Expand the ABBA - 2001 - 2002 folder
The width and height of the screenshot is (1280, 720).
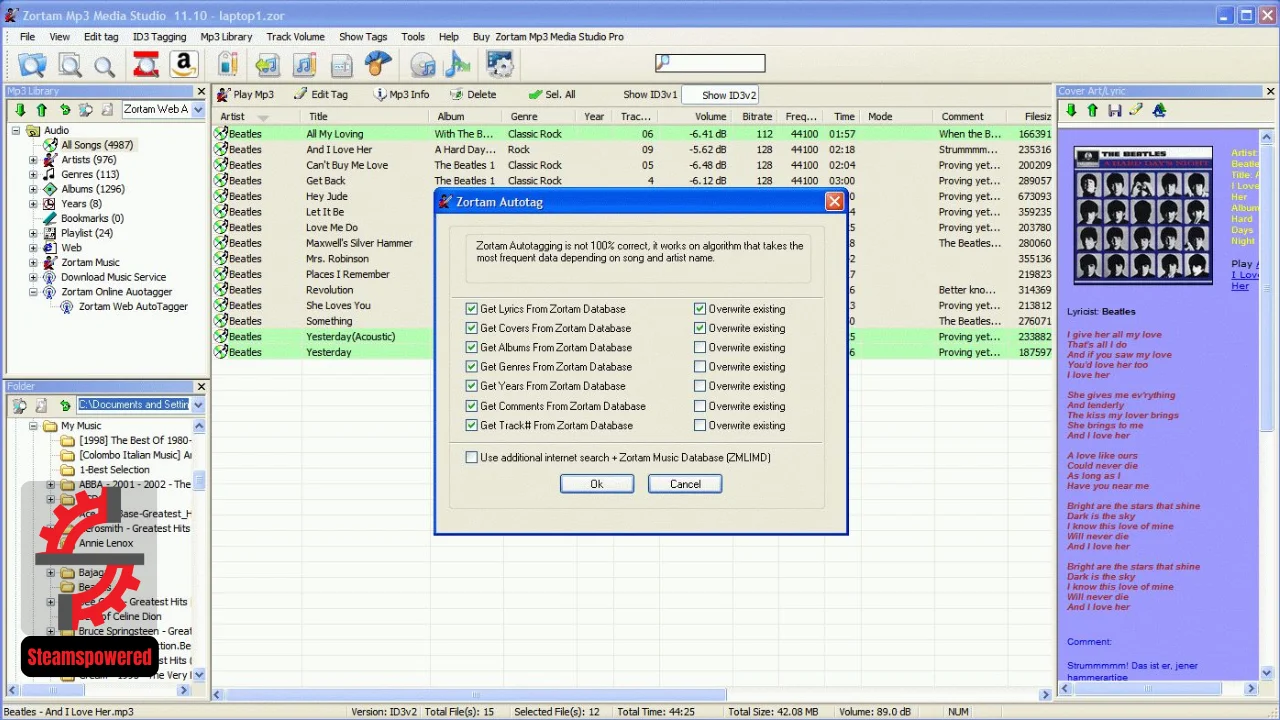coord(51,484)
